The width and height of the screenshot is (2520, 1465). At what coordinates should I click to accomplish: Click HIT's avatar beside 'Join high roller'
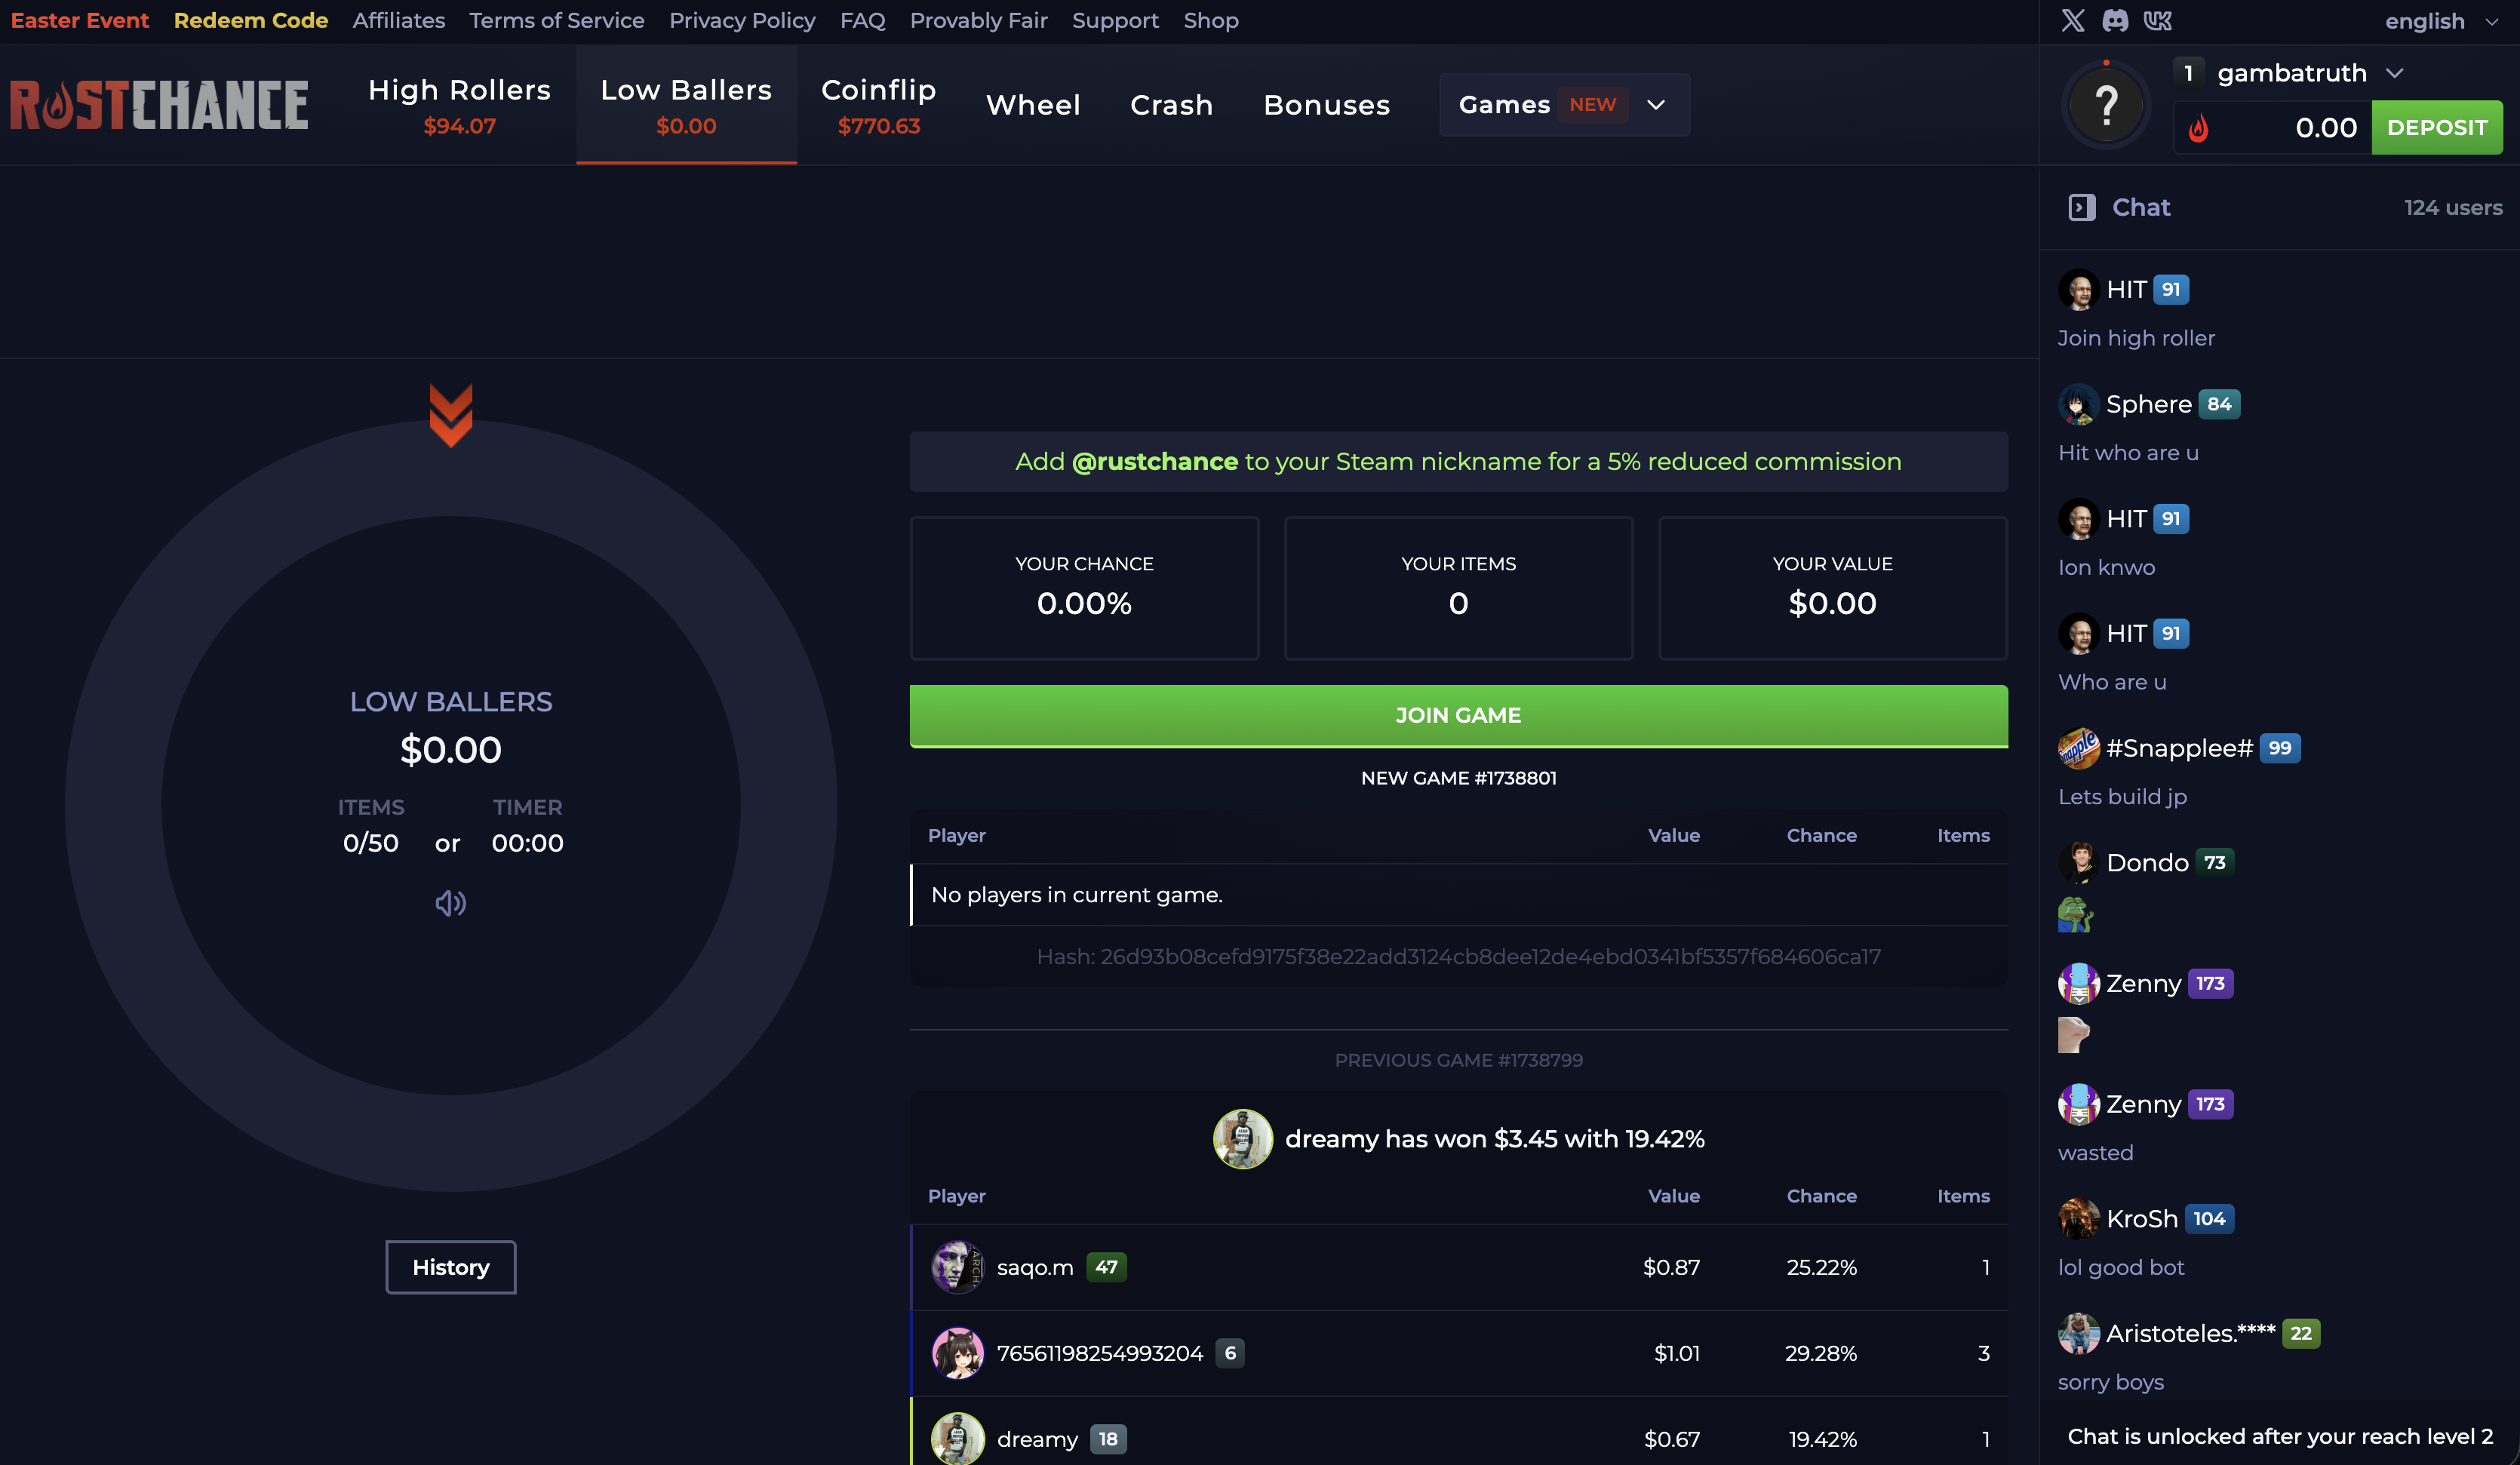click(2079, 290)
